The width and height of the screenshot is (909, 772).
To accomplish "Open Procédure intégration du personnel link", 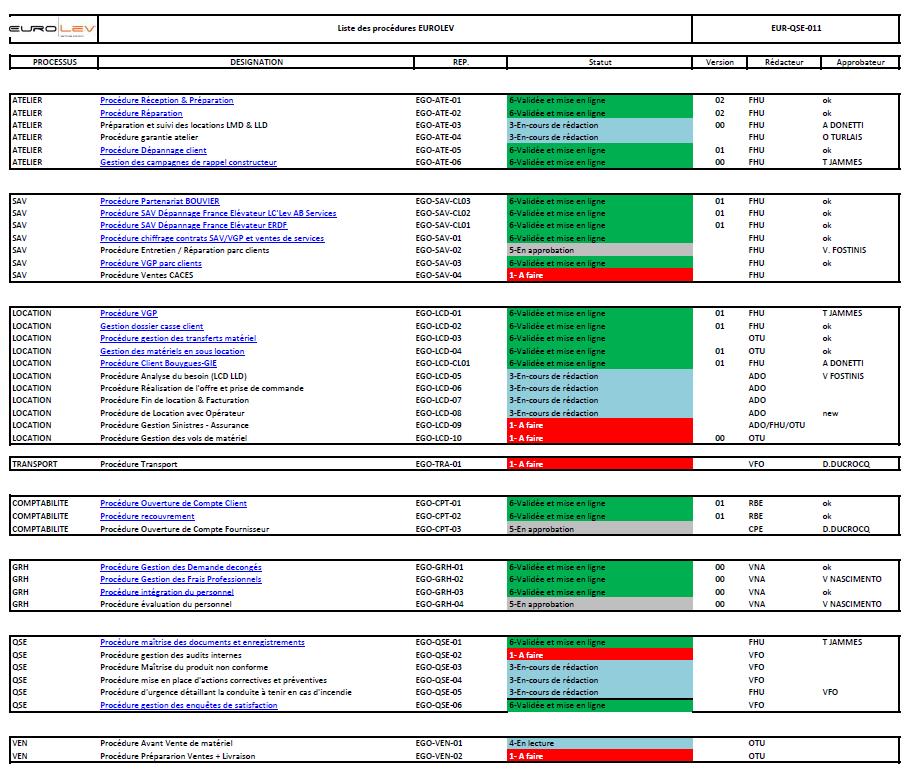I will click(x=166, y=592).
